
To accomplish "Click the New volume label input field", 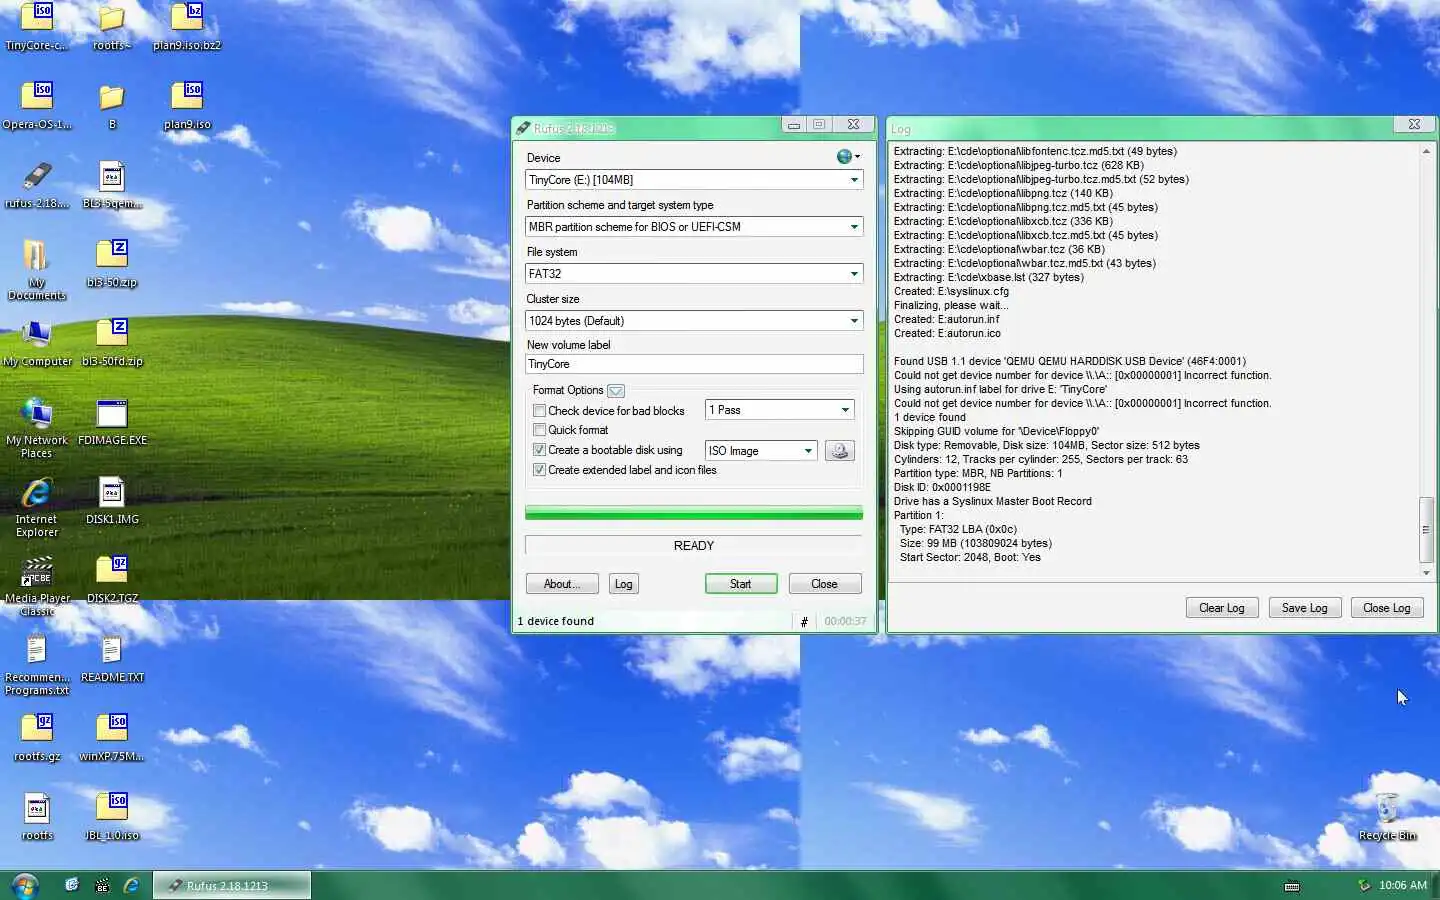I will tap(694, 364).
